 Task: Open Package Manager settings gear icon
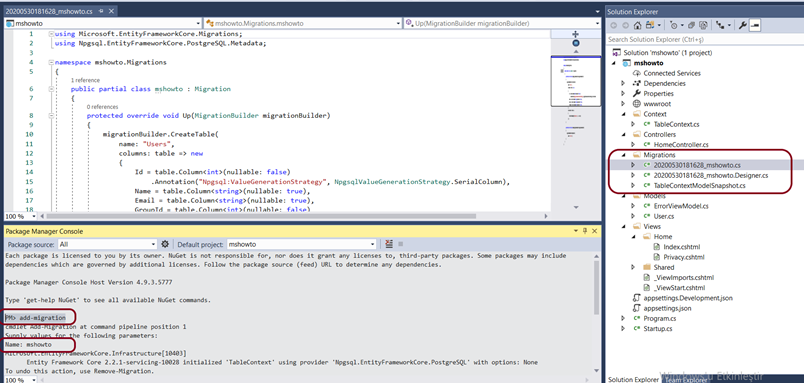[x=165, y=244]
